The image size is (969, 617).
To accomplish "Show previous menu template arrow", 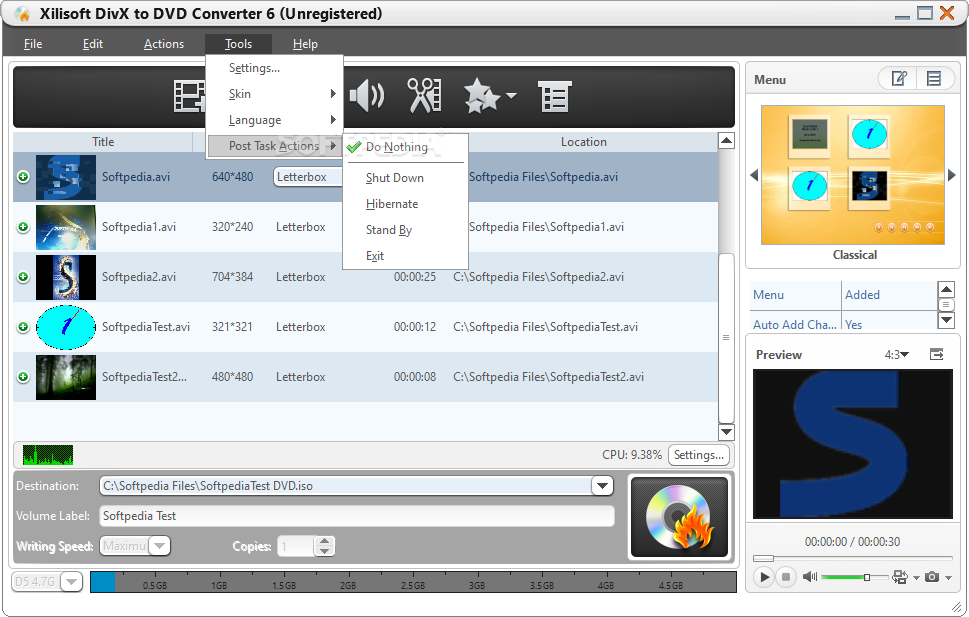I will (x=754, y=175).
